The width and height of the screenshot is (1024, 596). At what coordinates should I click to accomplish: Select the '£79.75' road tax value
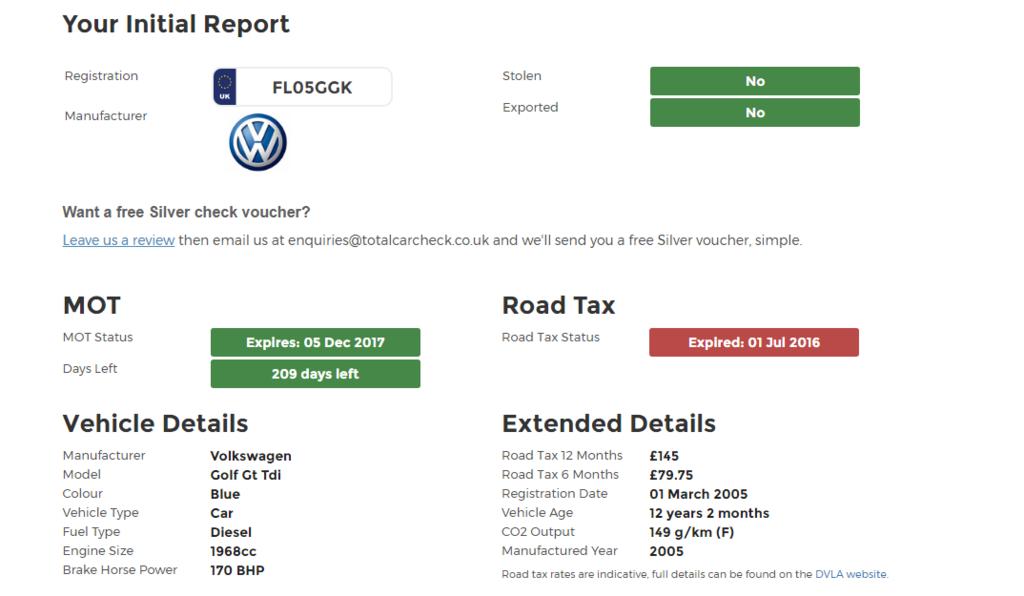pyautogui.click(x=671, y=475)
